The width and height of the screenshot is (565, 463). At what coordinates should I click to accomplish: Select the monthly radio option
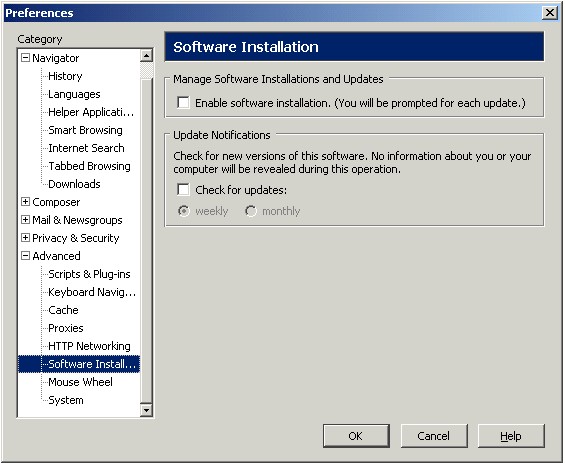[x=251, y=211]
